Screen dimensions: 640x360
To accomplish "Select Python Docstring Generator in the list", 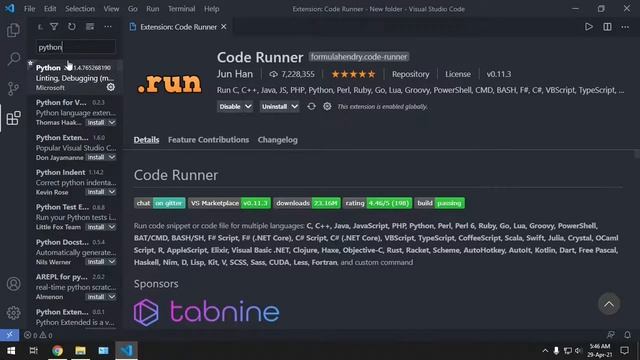I will (x=76, y=251).
